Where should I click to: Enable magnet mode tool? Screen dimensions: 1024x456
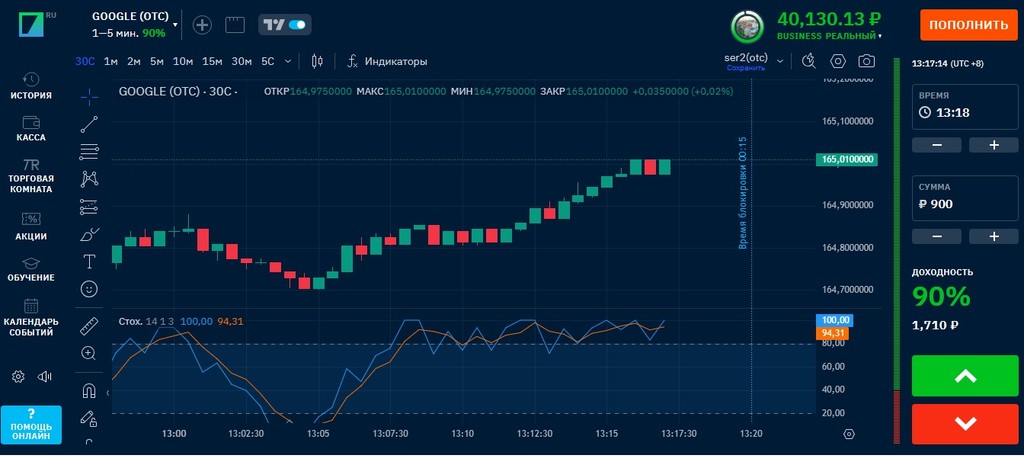pos(89,391)
